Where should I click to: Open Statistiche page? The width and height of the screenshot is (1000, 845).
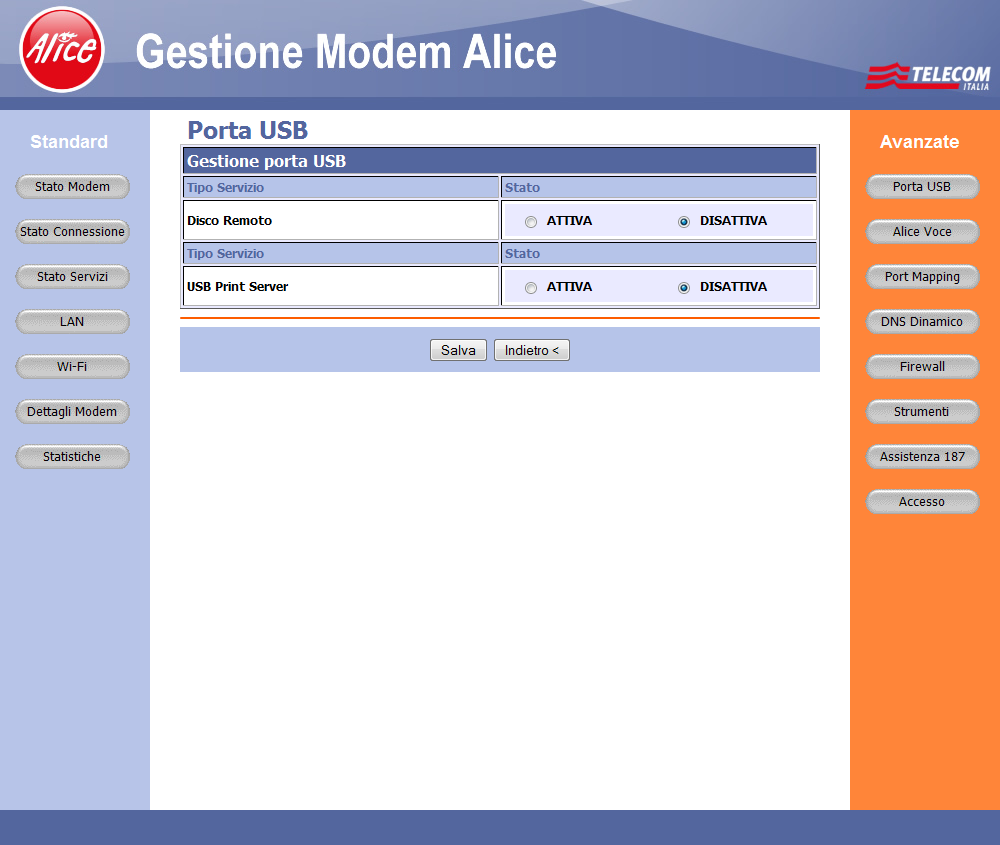click(72, 457)
